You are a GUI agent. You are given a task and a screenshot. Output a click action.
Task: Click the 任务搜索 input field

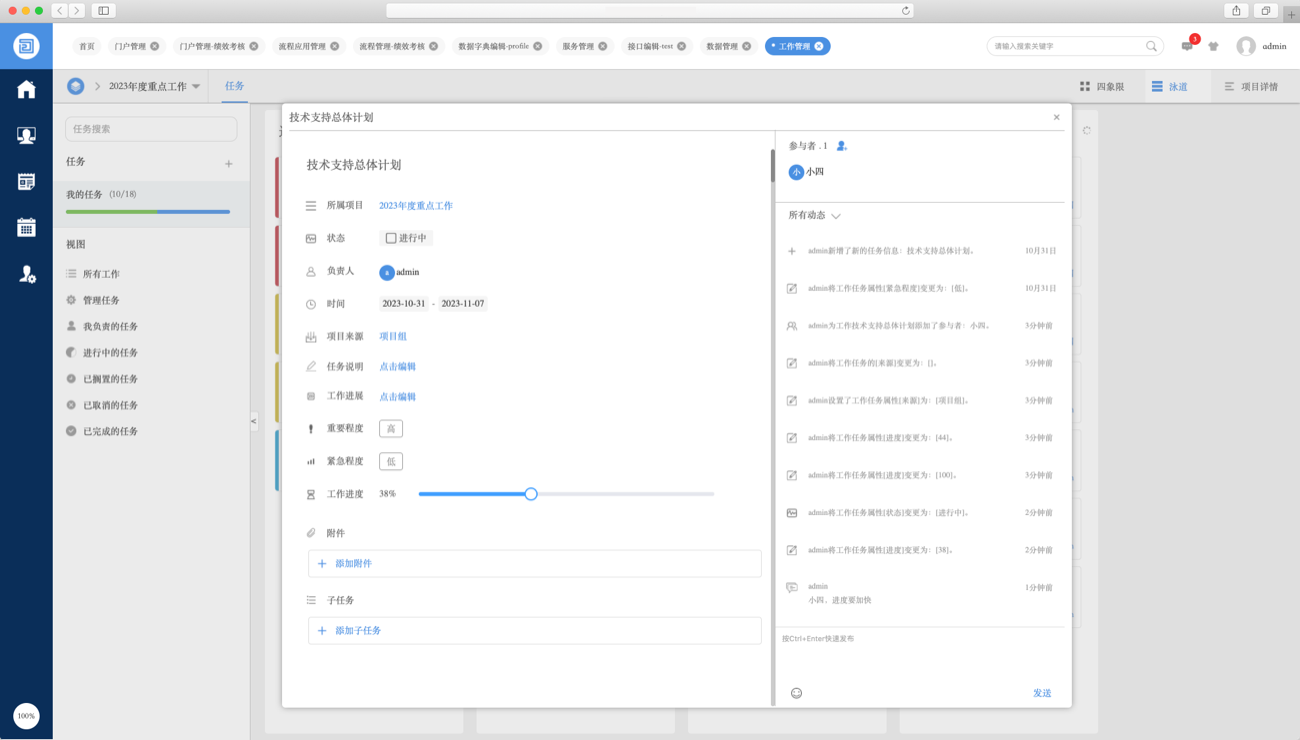tap(151, 129)
